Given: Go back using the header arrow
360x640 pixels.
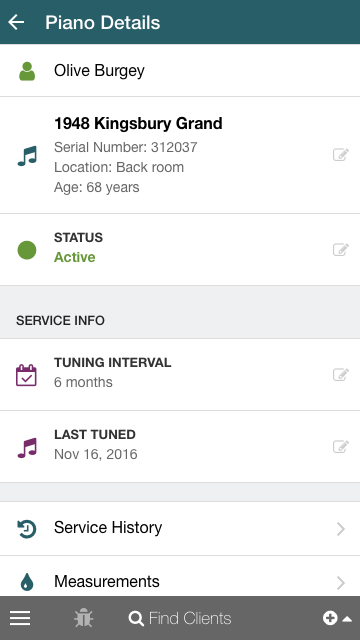Looking at the screenshot, I should point(16,22).
